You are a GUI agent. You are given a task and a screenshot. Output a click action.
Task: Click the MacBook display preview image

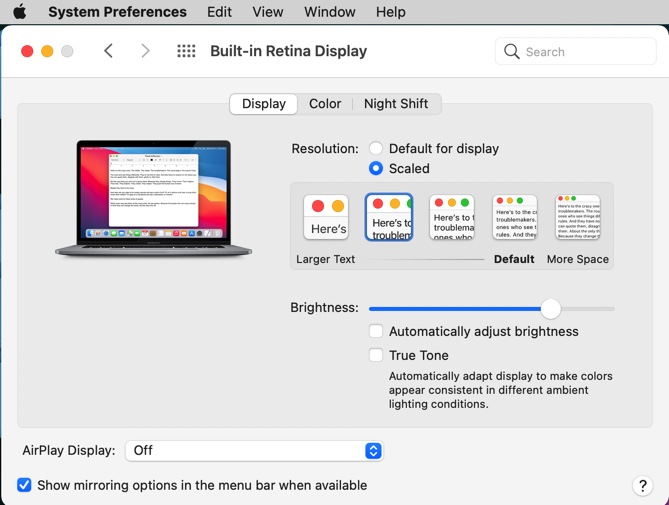coord(154,199)
